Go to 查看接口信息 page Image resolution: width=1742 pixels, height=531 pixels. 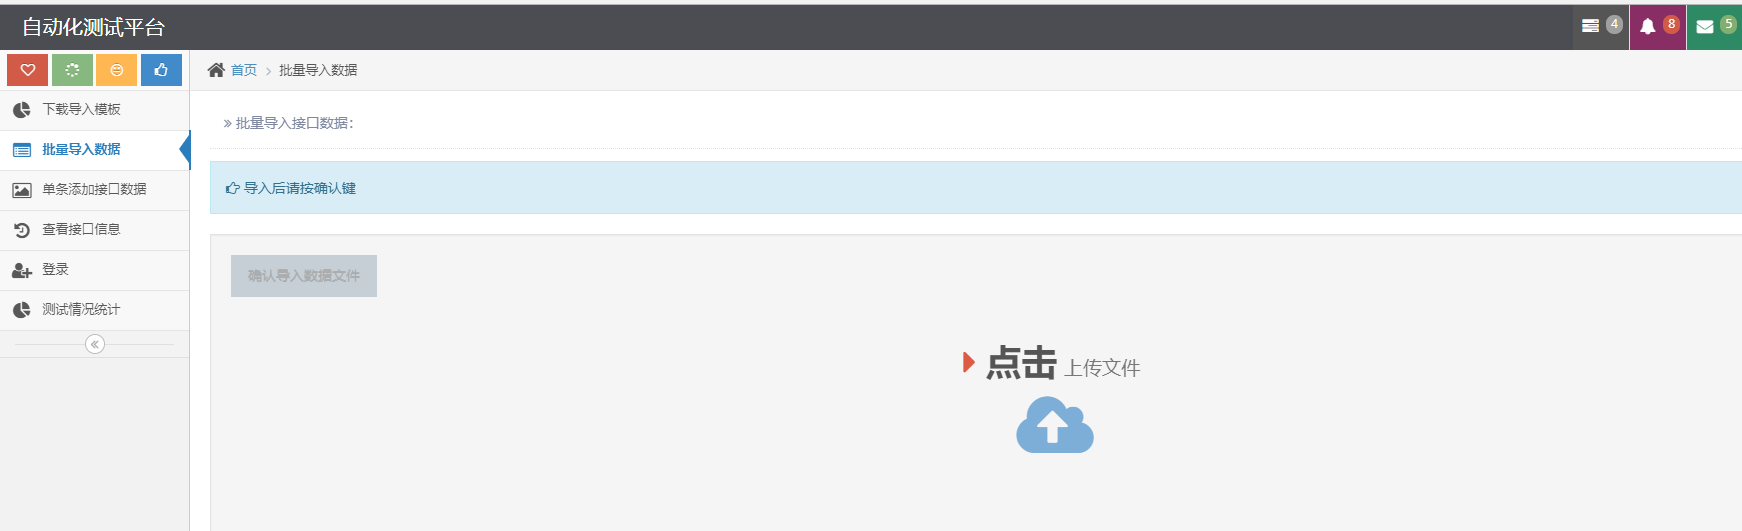pos(95,230)
